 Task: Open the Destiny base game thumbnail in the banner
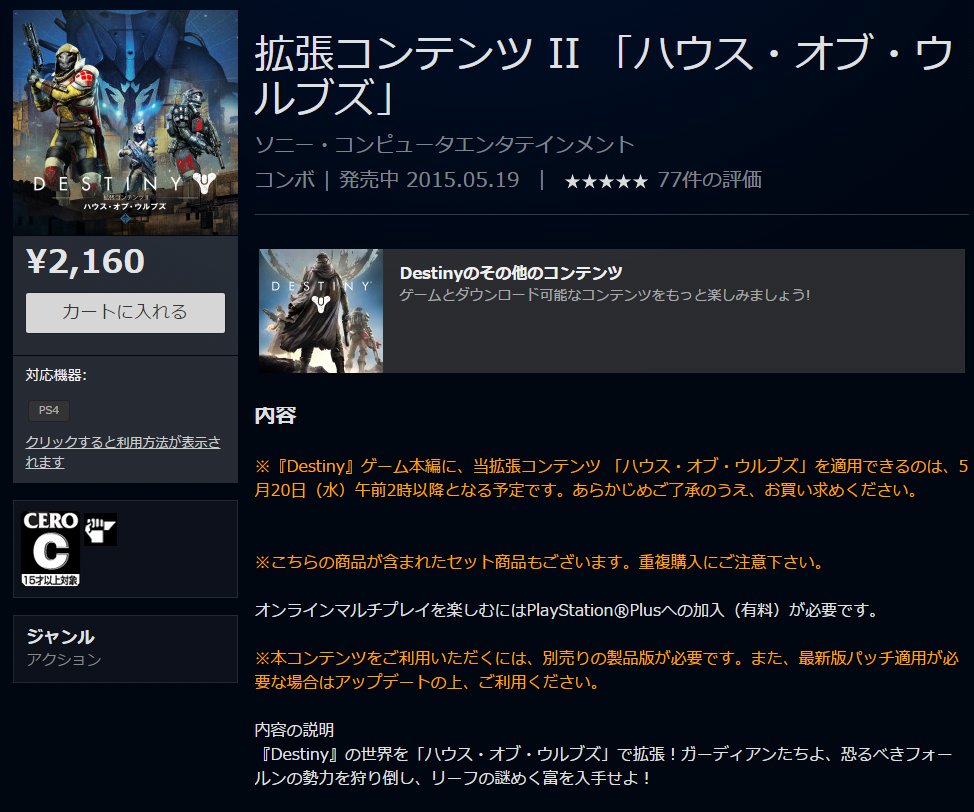click(321, 311)
